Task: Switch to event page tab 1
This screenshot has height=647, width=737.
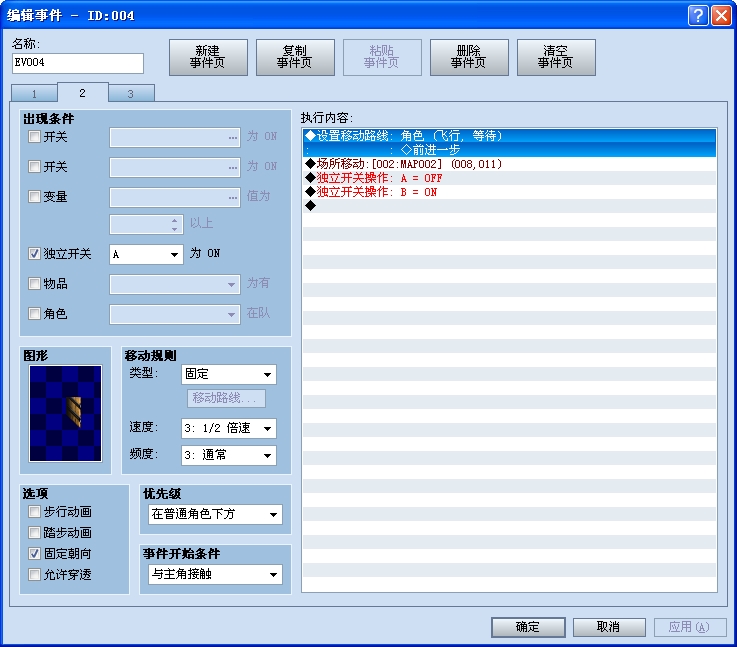Action: coord(34,93)
